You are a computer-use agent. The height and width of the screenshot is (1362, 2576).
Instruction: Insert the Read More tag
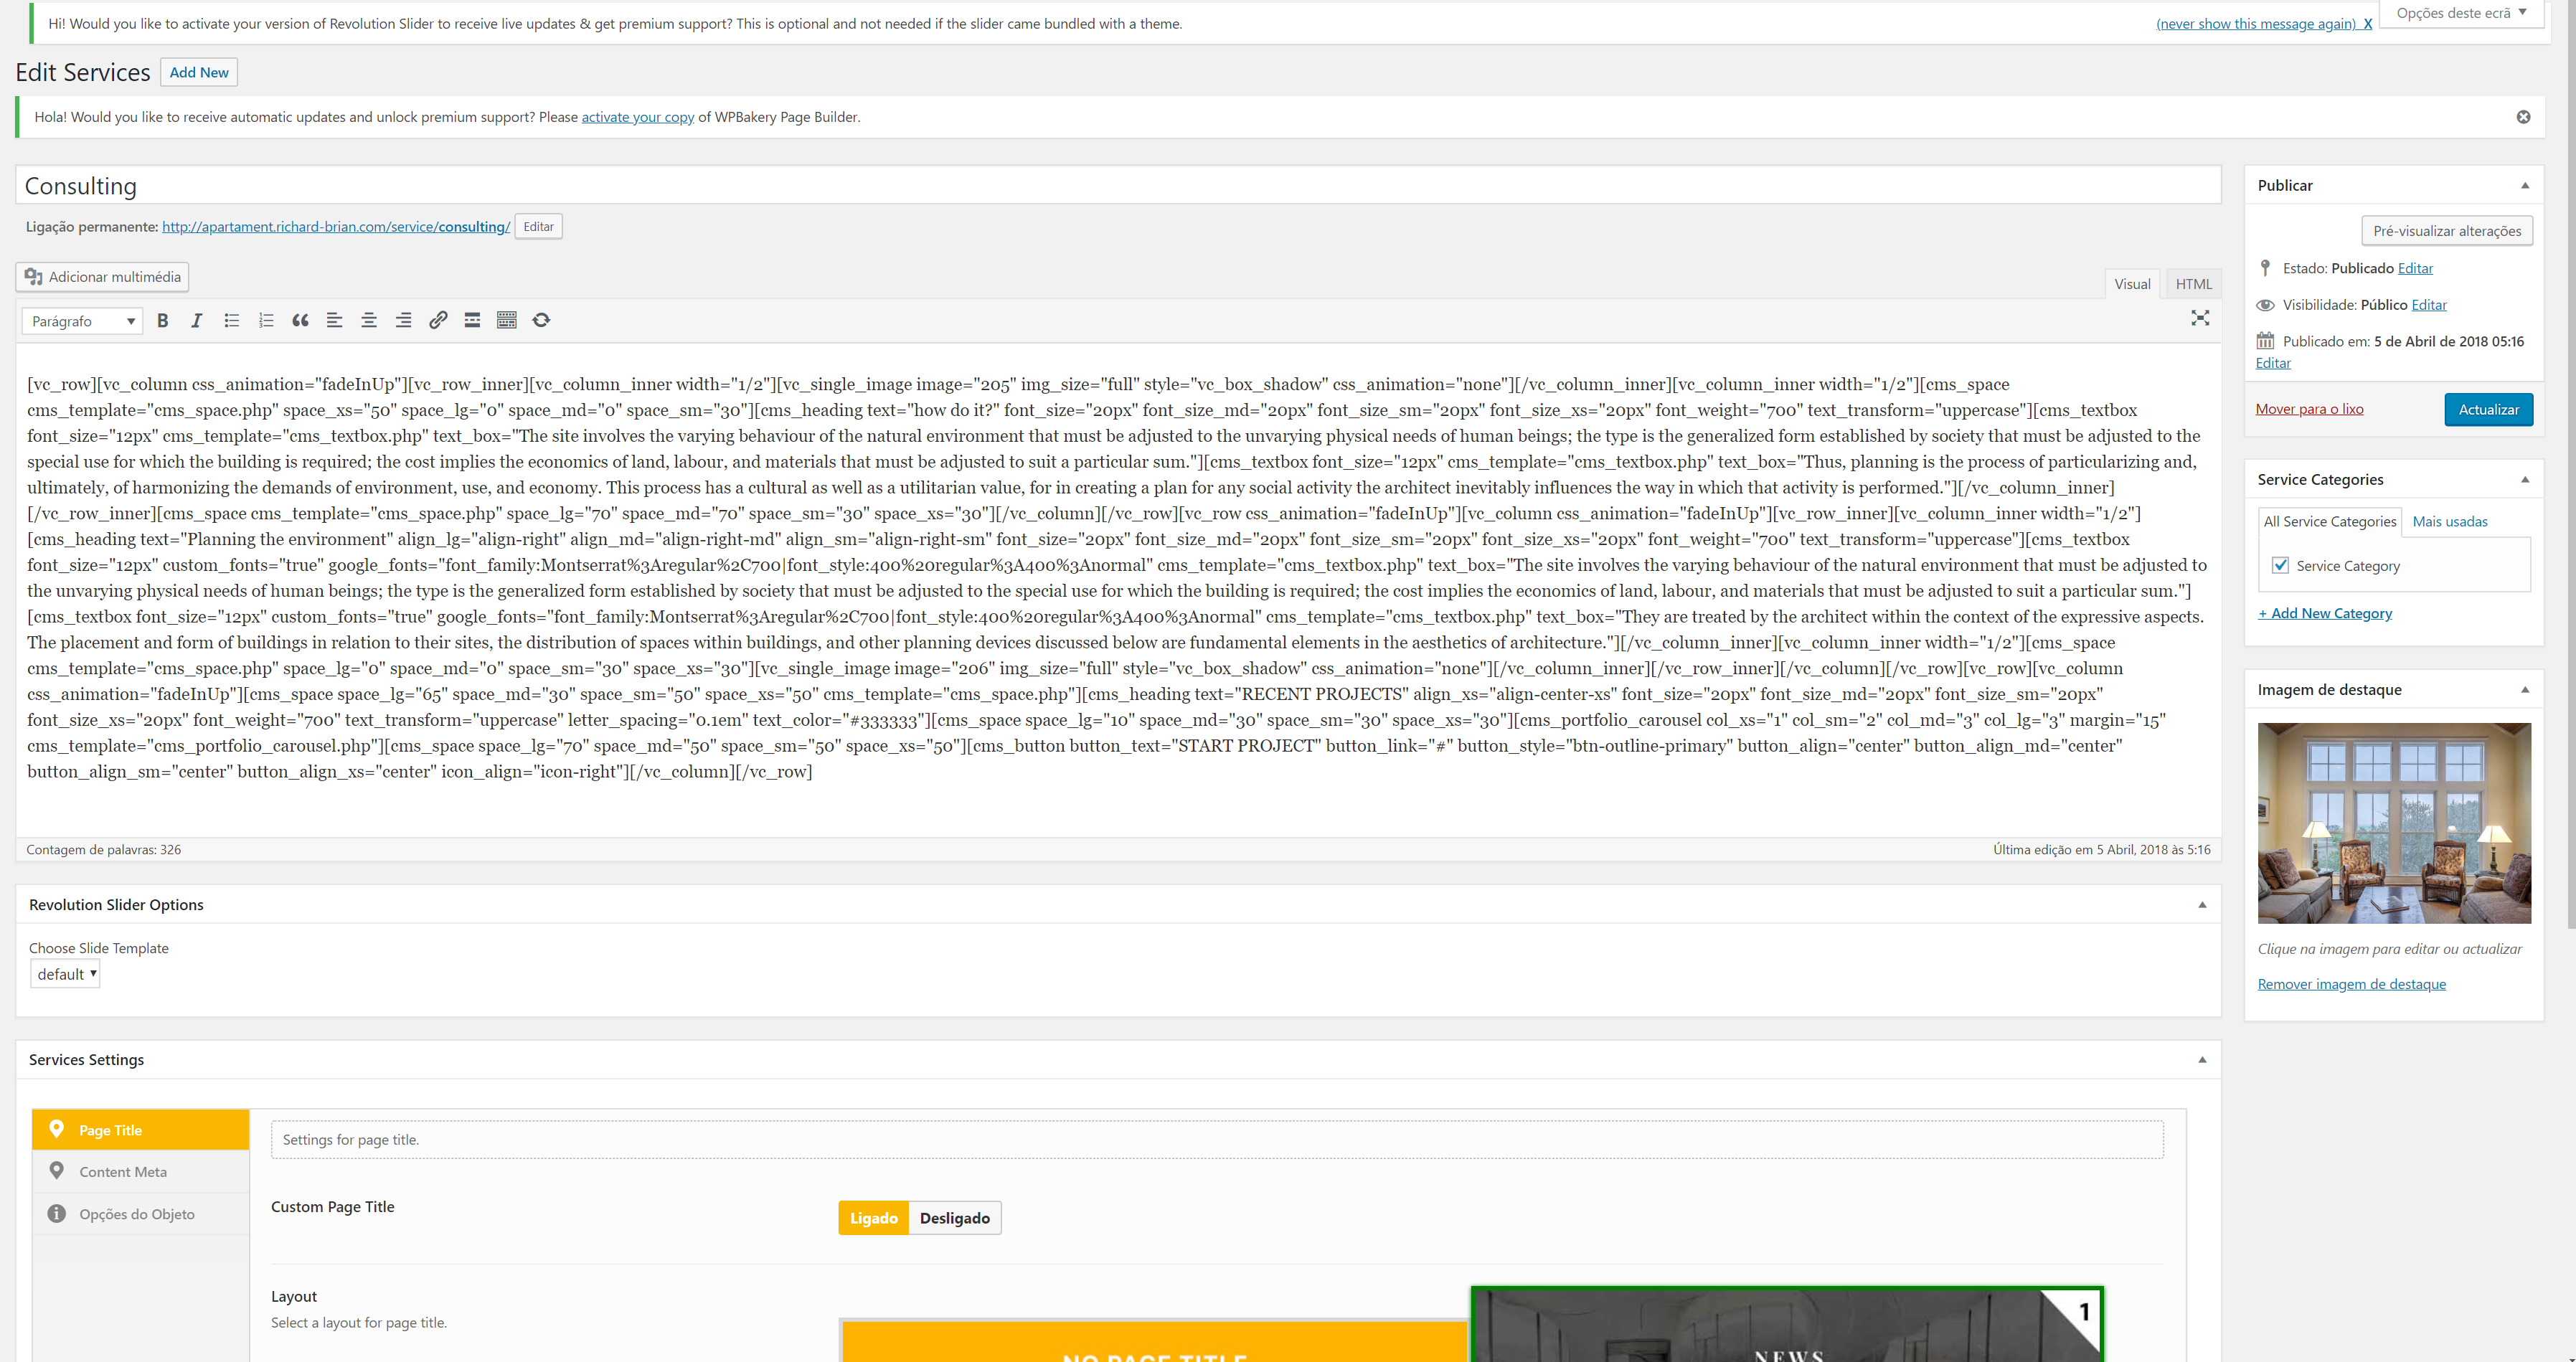pos(472,320)
